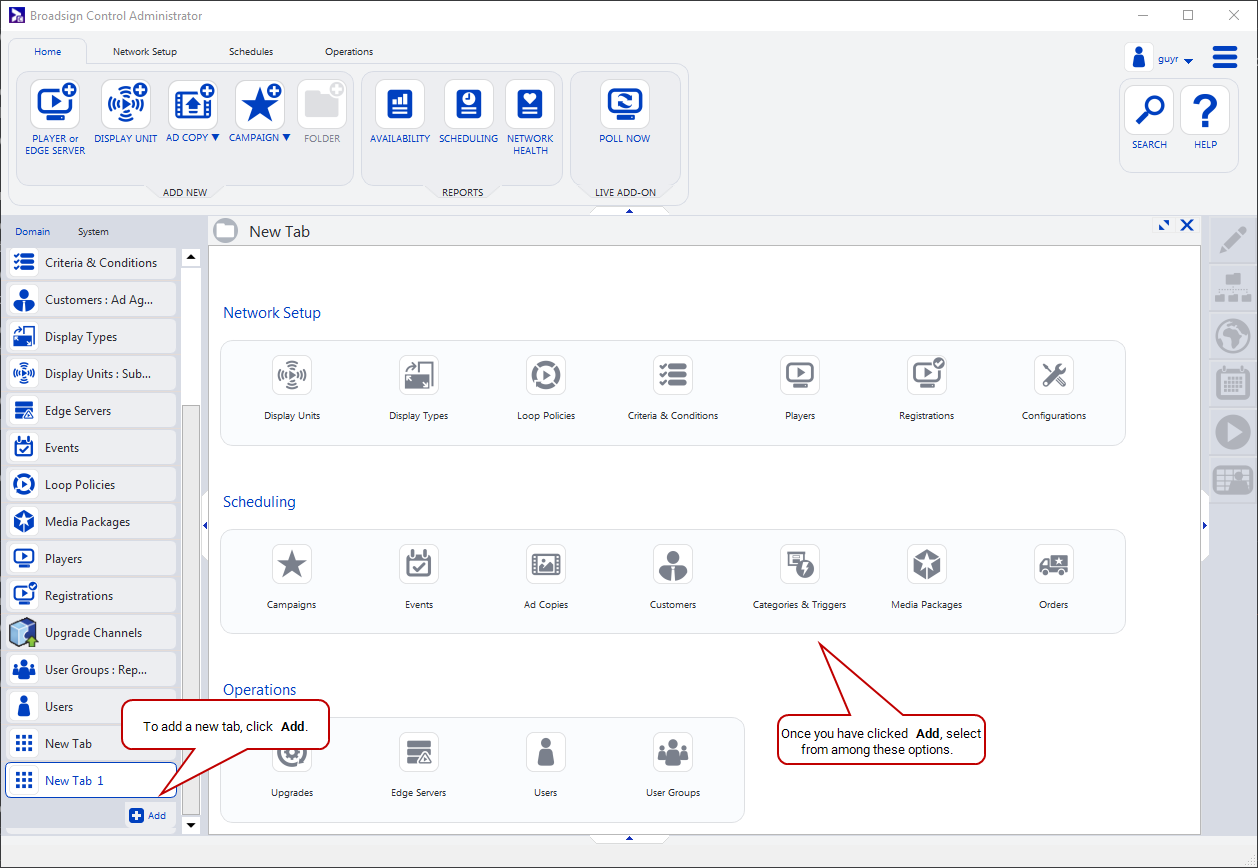
Task: Open Edge Servers in Operations panel
Action: [x=419, y=766]
